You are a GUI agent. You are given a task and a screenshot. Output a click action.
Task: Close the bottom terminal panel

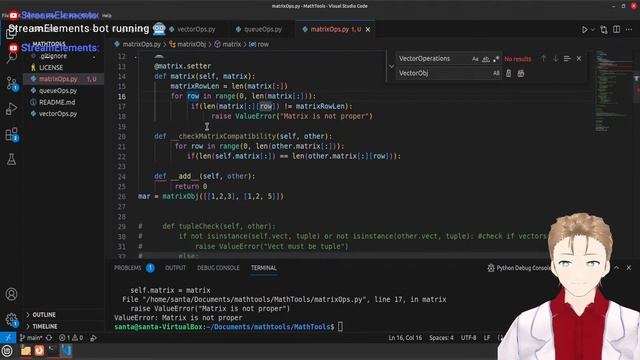tap(629, 268)
